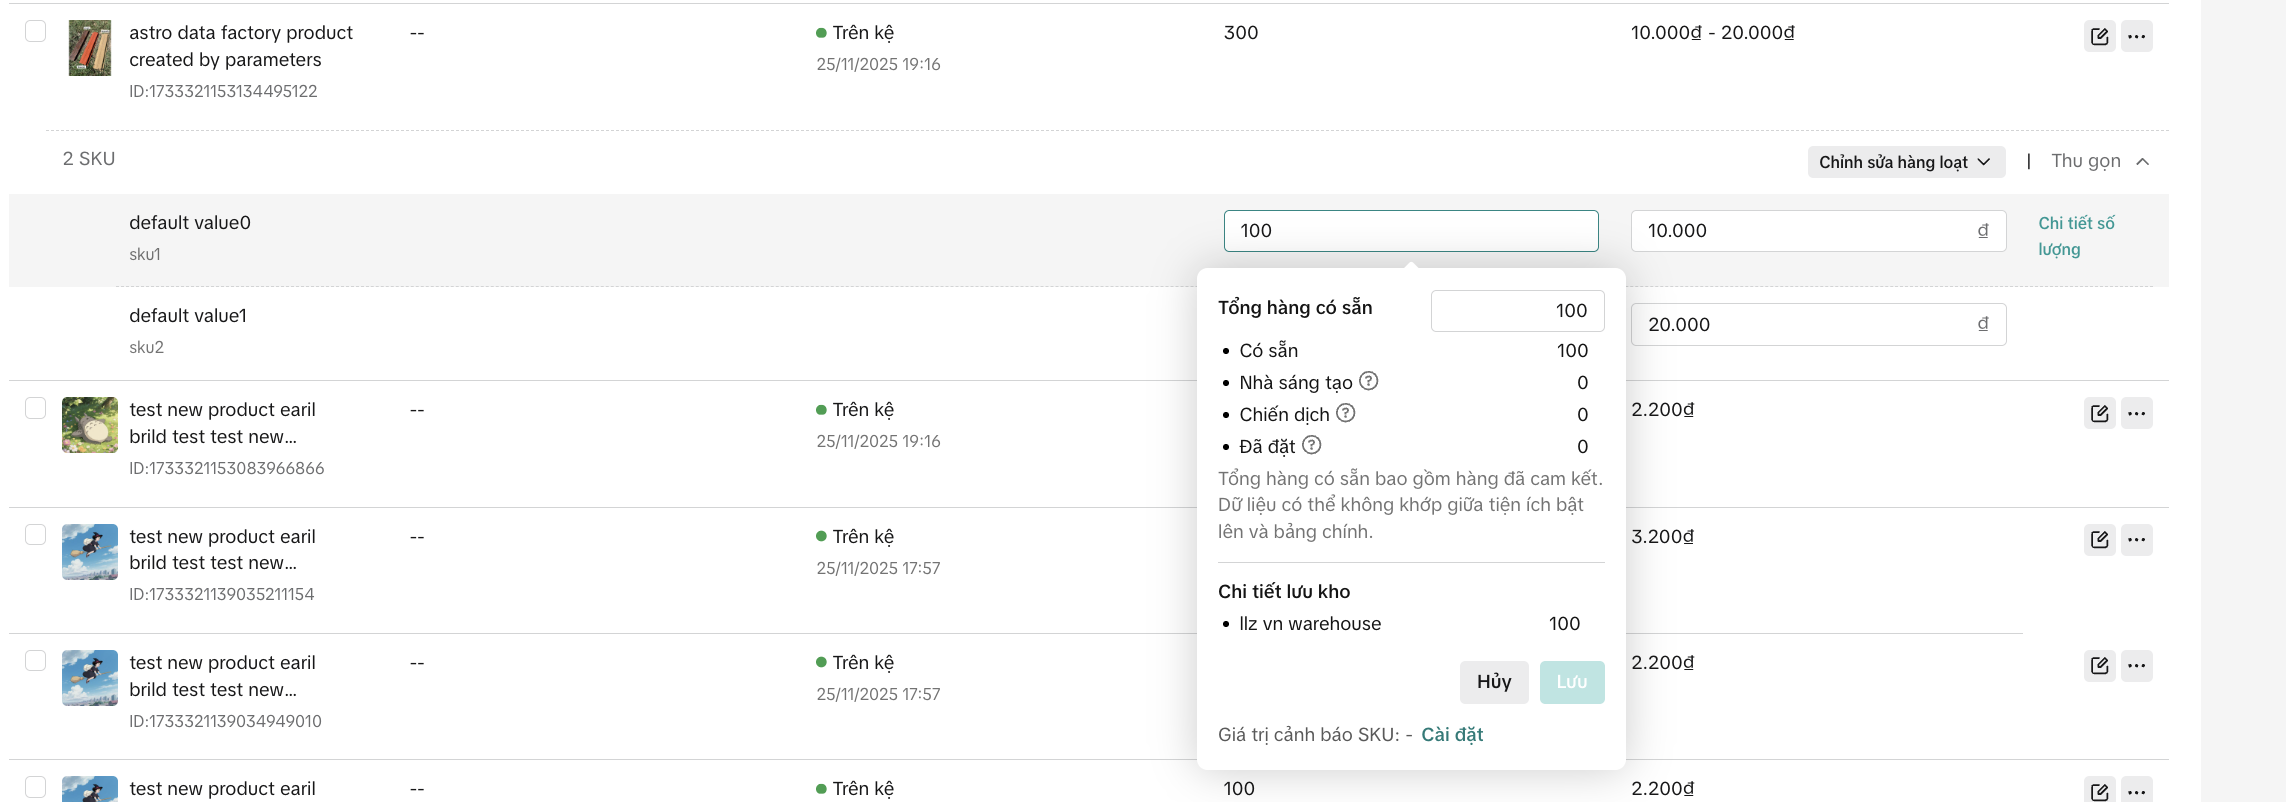Click the Tổng hàng có sẵn input field

coord(1517,311)
